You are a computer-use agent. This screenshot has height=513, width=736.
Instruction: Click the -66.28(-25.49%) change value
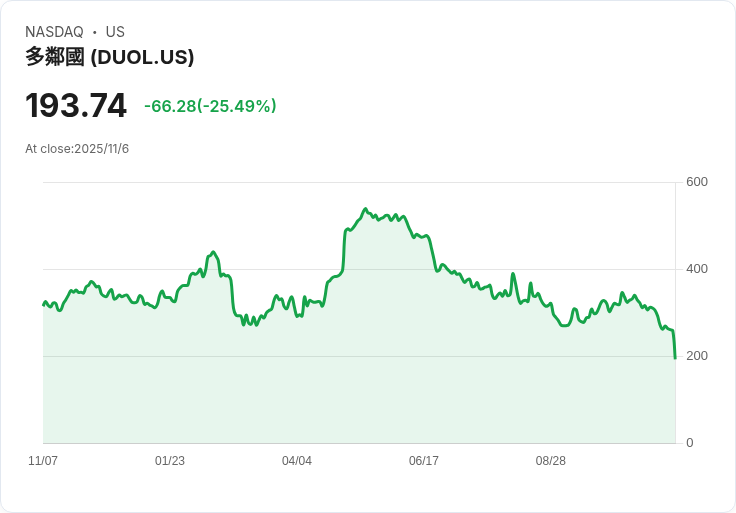(210, 106)
